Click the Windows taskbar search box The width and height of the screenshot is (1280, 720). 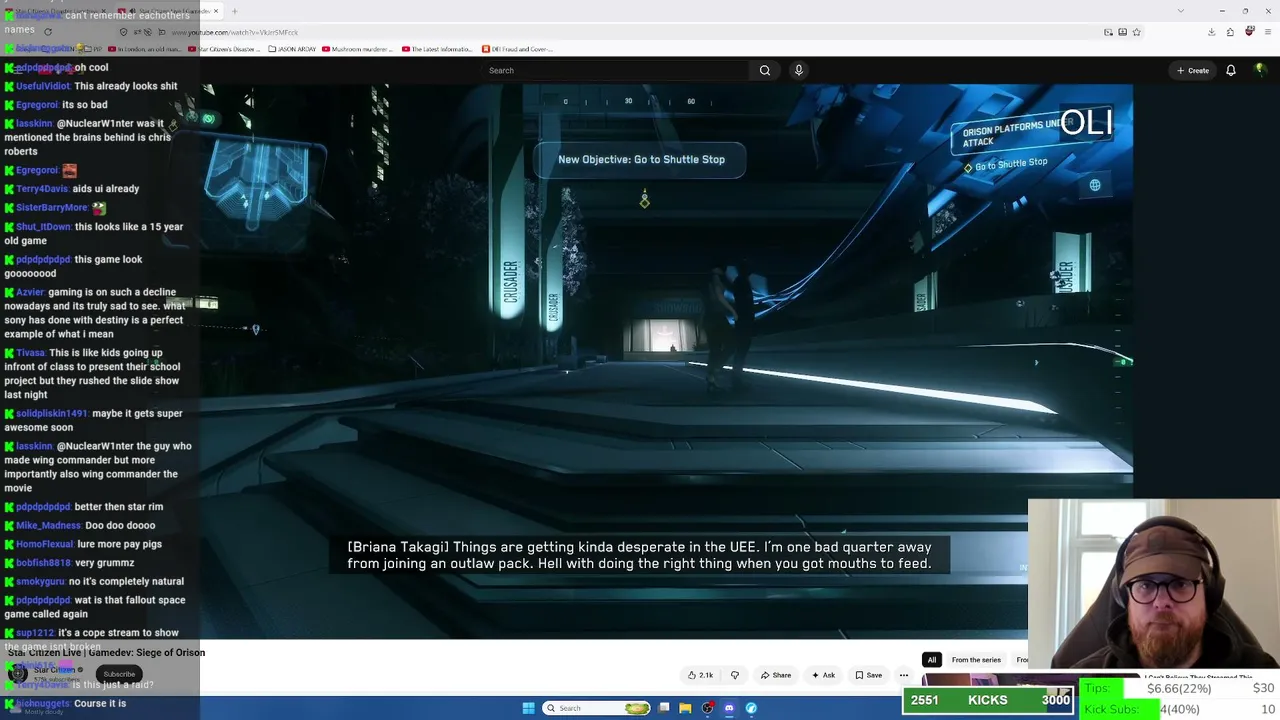[x=597, y=708]
